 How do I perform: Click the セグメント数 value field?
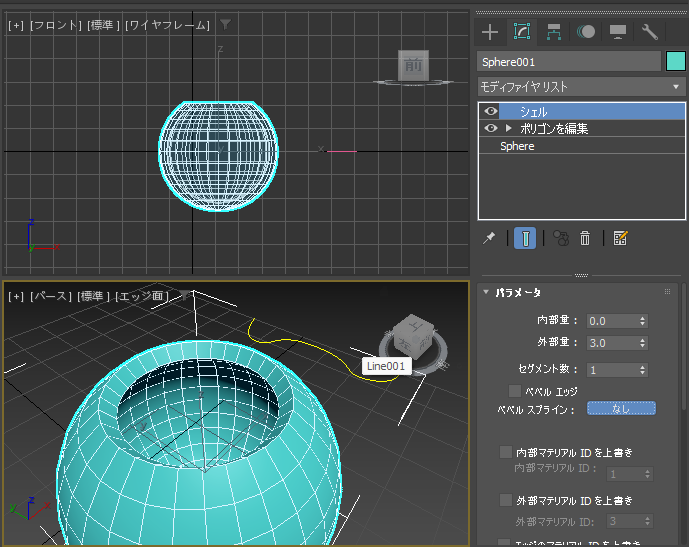(613, 370)
